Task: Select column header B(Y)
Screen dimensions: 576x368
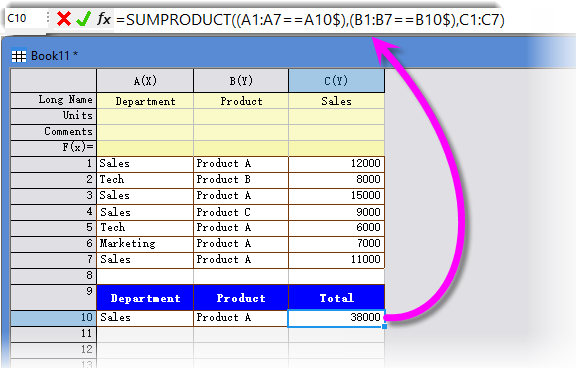Action: click(x=241, y=80)
